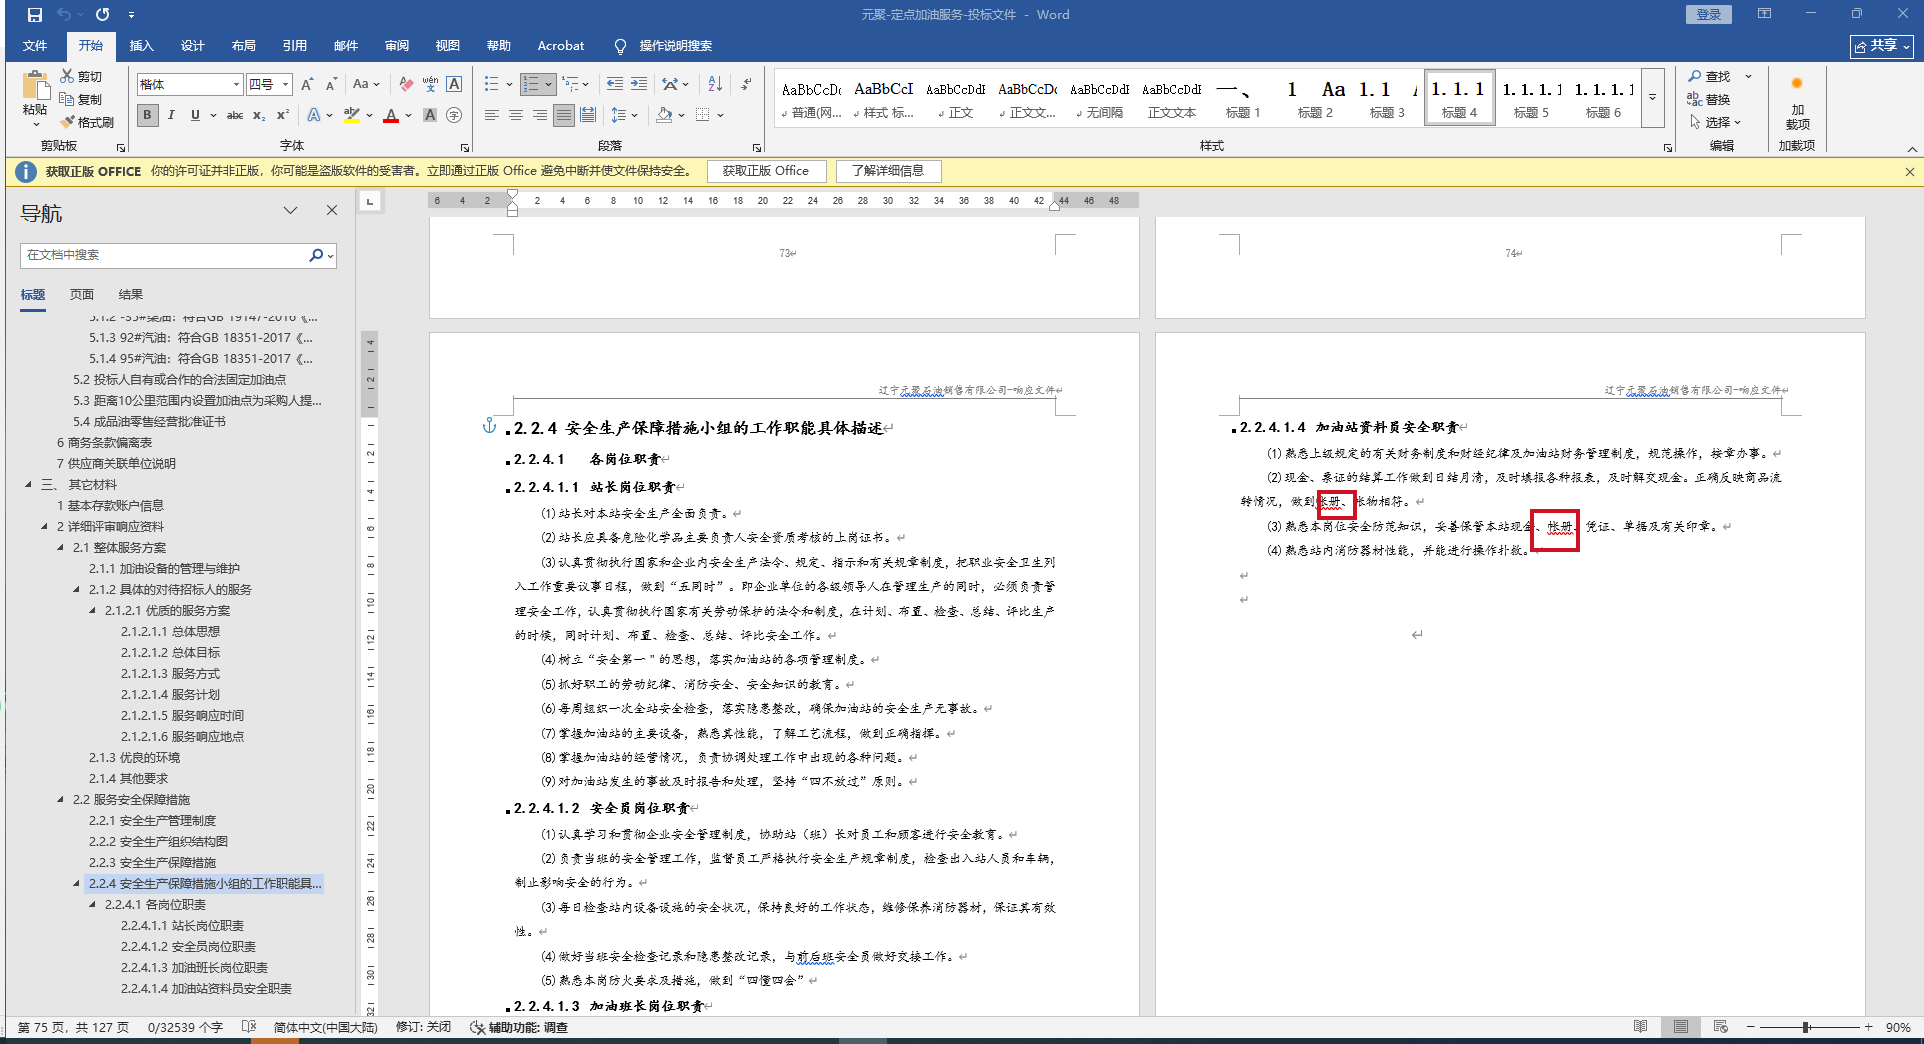Open the 插入 ribbon tab
1924x1044 pixels.
(141, 46)
